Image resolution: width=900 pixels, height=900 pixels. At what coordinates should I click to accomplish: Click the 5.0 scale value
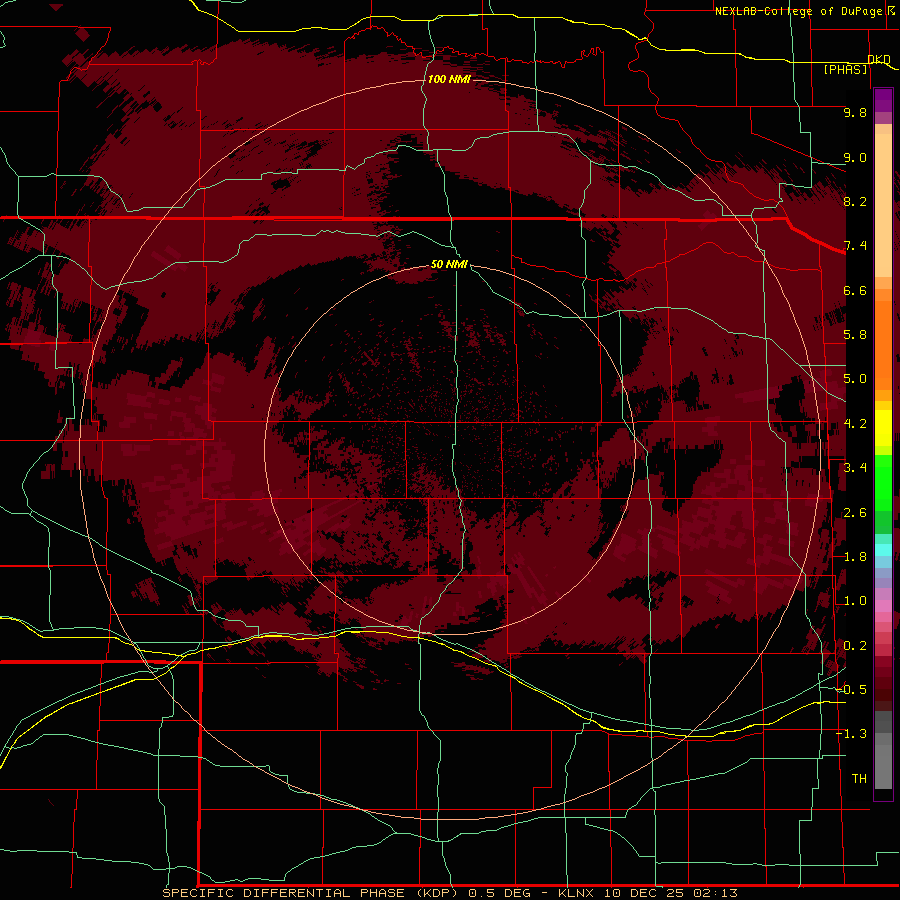click(855, 379)
